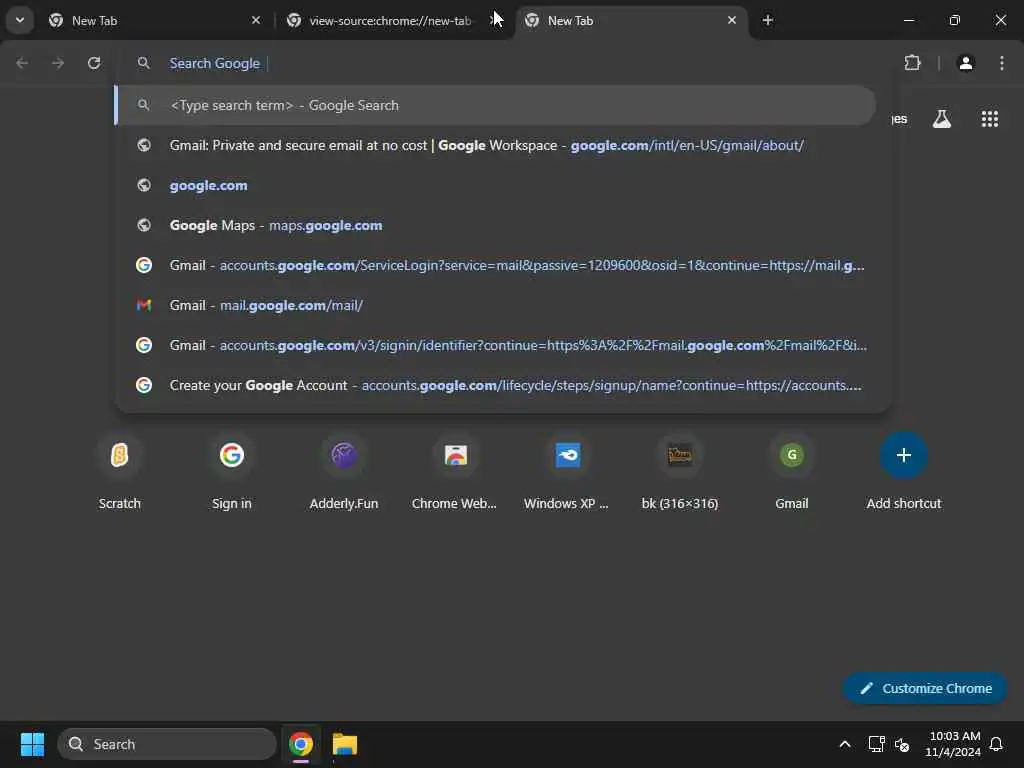This screenshot has width=1024, height=768.
Task: Open the Extensions puzzle icon
Action: pyautogui.click(x=912, y=63)
